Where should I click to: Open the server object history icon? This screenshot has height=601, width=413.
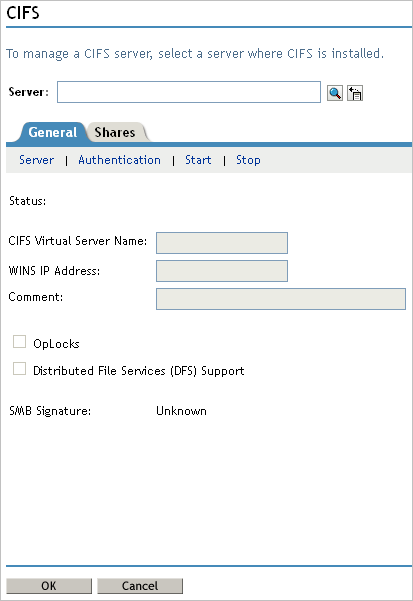355,93
